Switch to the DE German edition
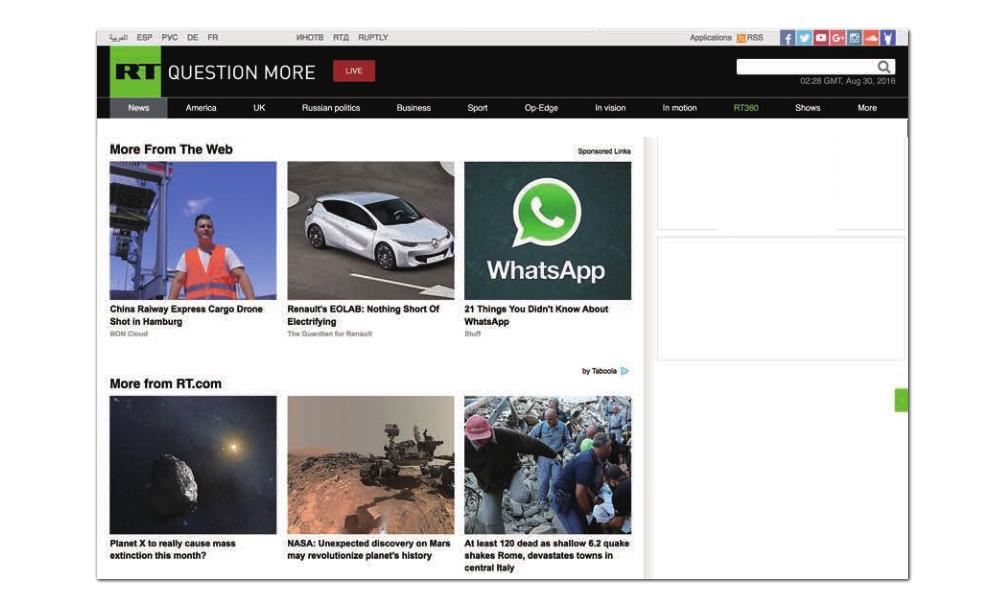Viewport: 990px width, 615px height. tap(193, 38)
